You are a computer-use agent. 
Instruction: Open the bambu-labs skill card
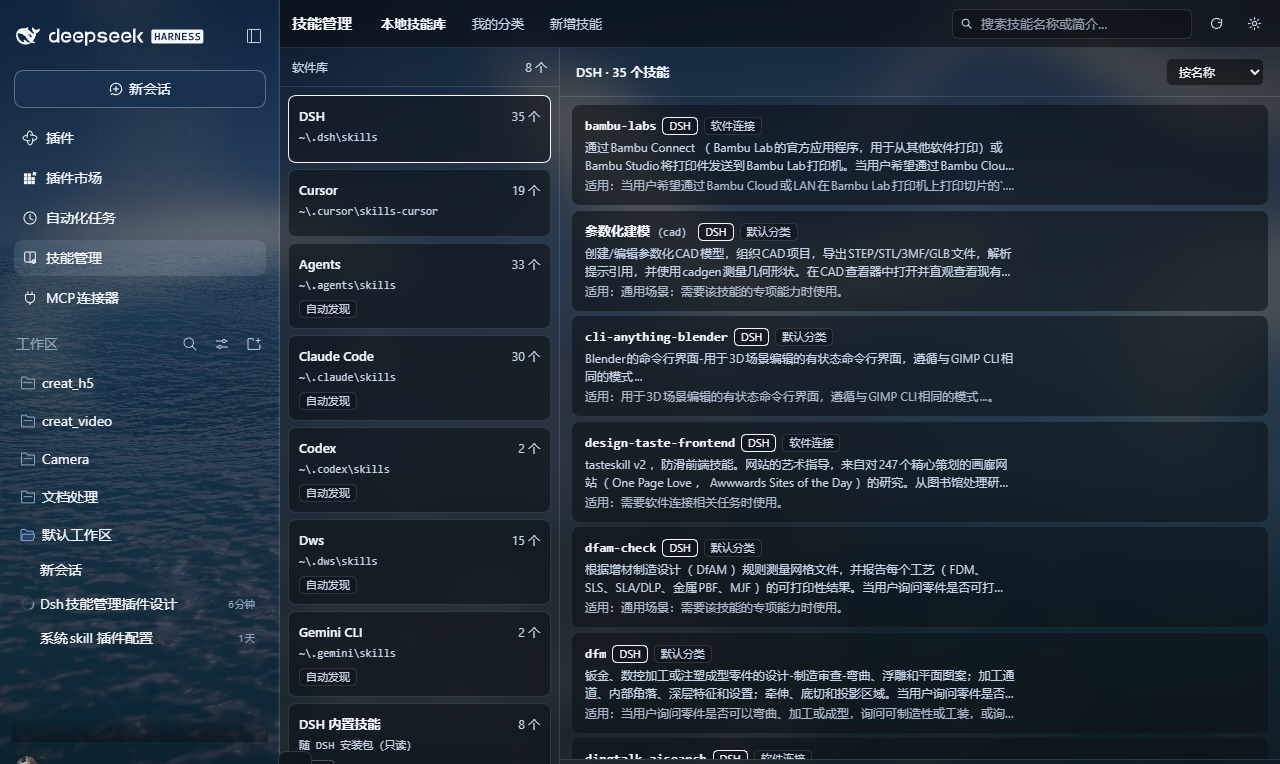click(x=919, y=155)
